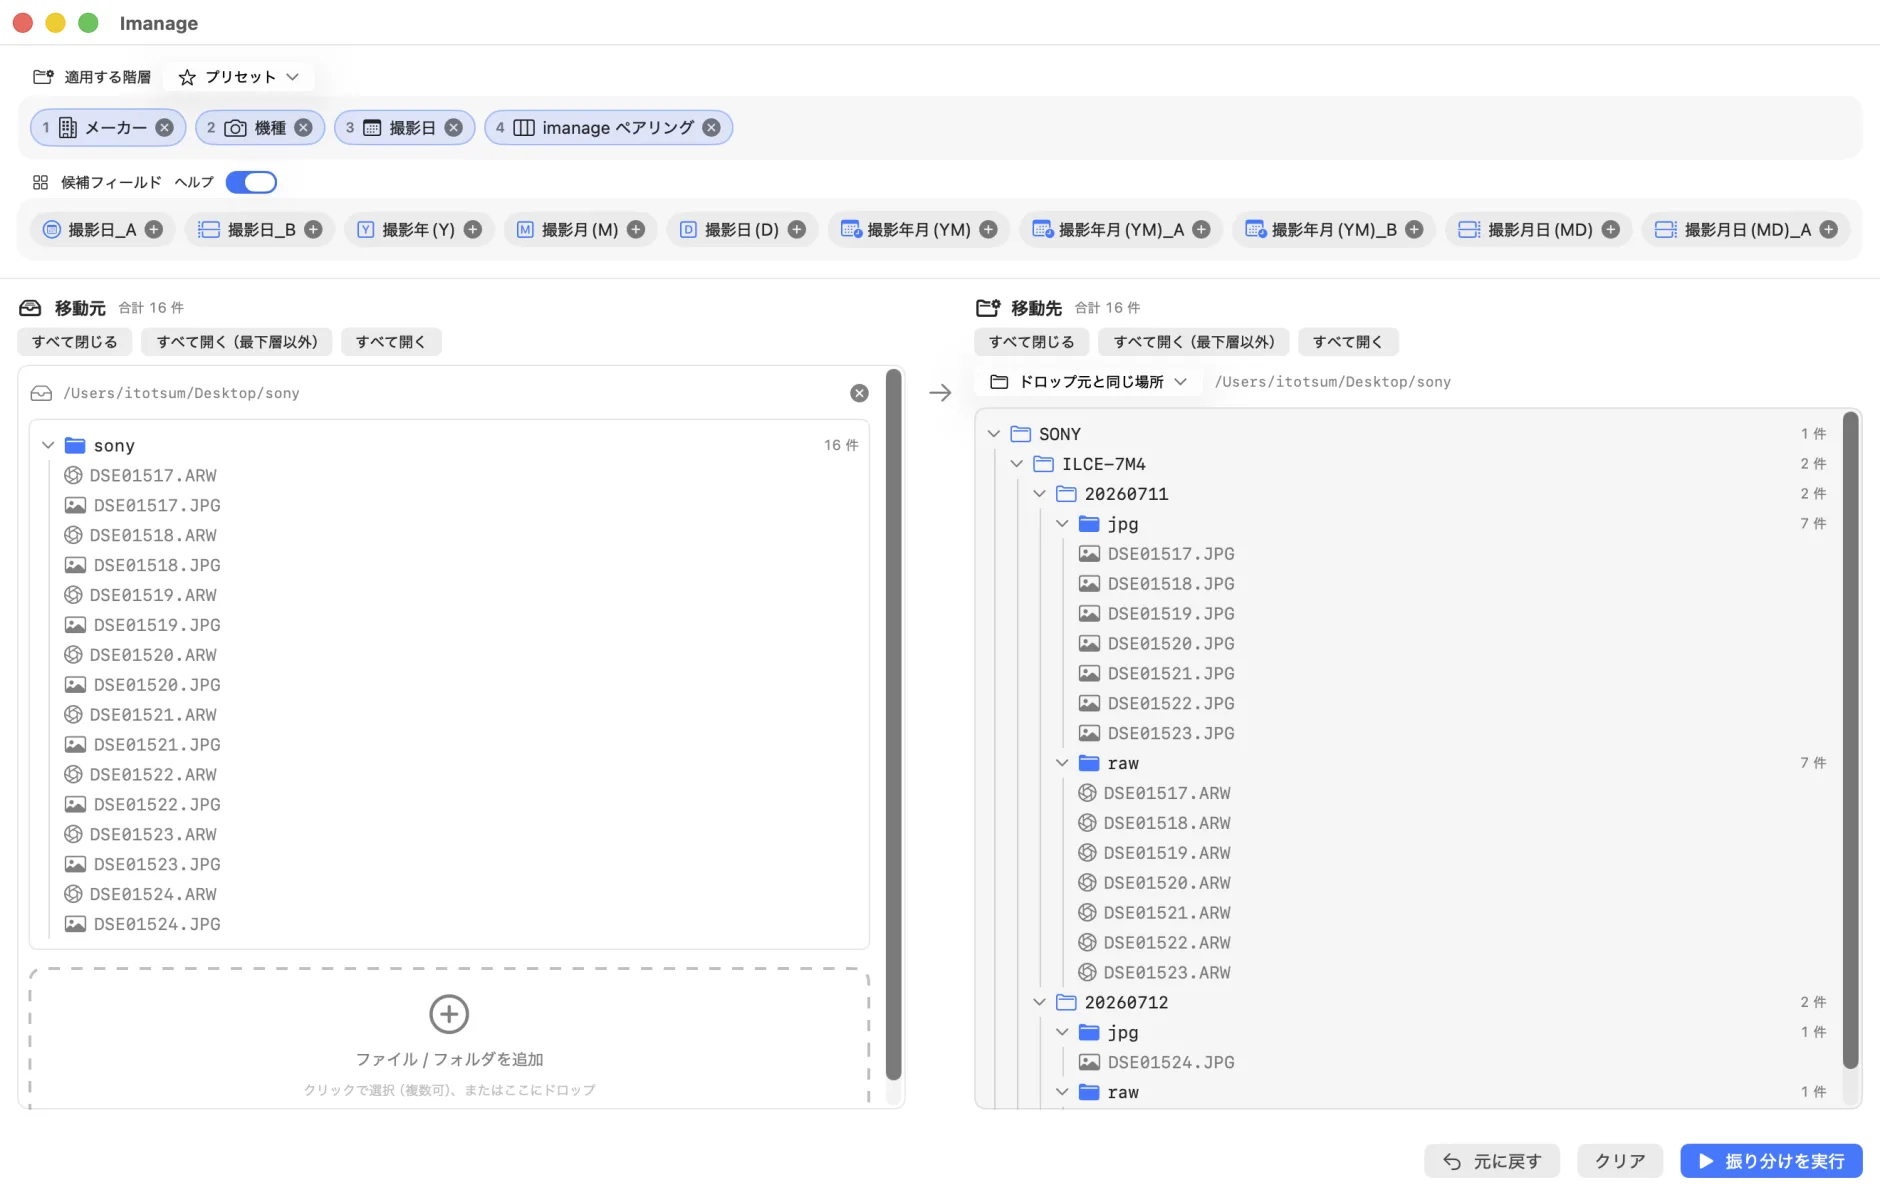Add 撮影年月 (YM)_B field via plus
This screenshot has height=1195, width=1880.
tap(1414, 230)
